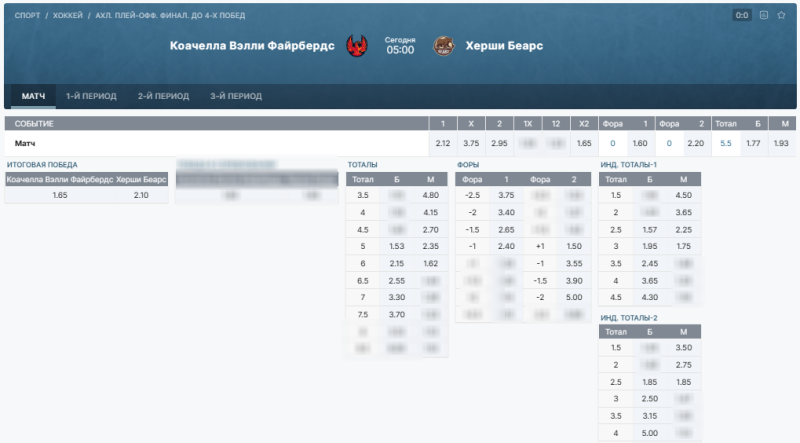Pick home win odds 2.12
800x443 pixels.
(x=443, y=144)
